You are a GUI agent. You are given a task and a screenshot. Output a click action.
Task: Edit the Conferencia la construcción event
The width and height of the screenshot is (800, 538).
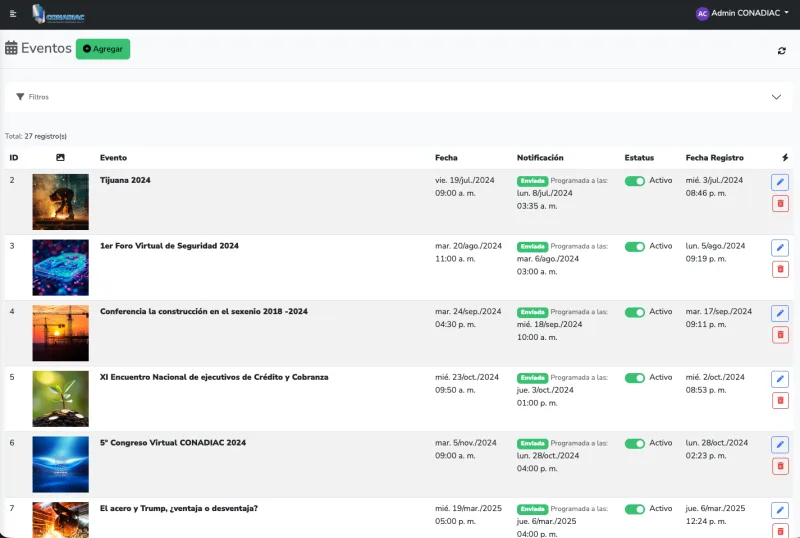(x=780, y=313)
